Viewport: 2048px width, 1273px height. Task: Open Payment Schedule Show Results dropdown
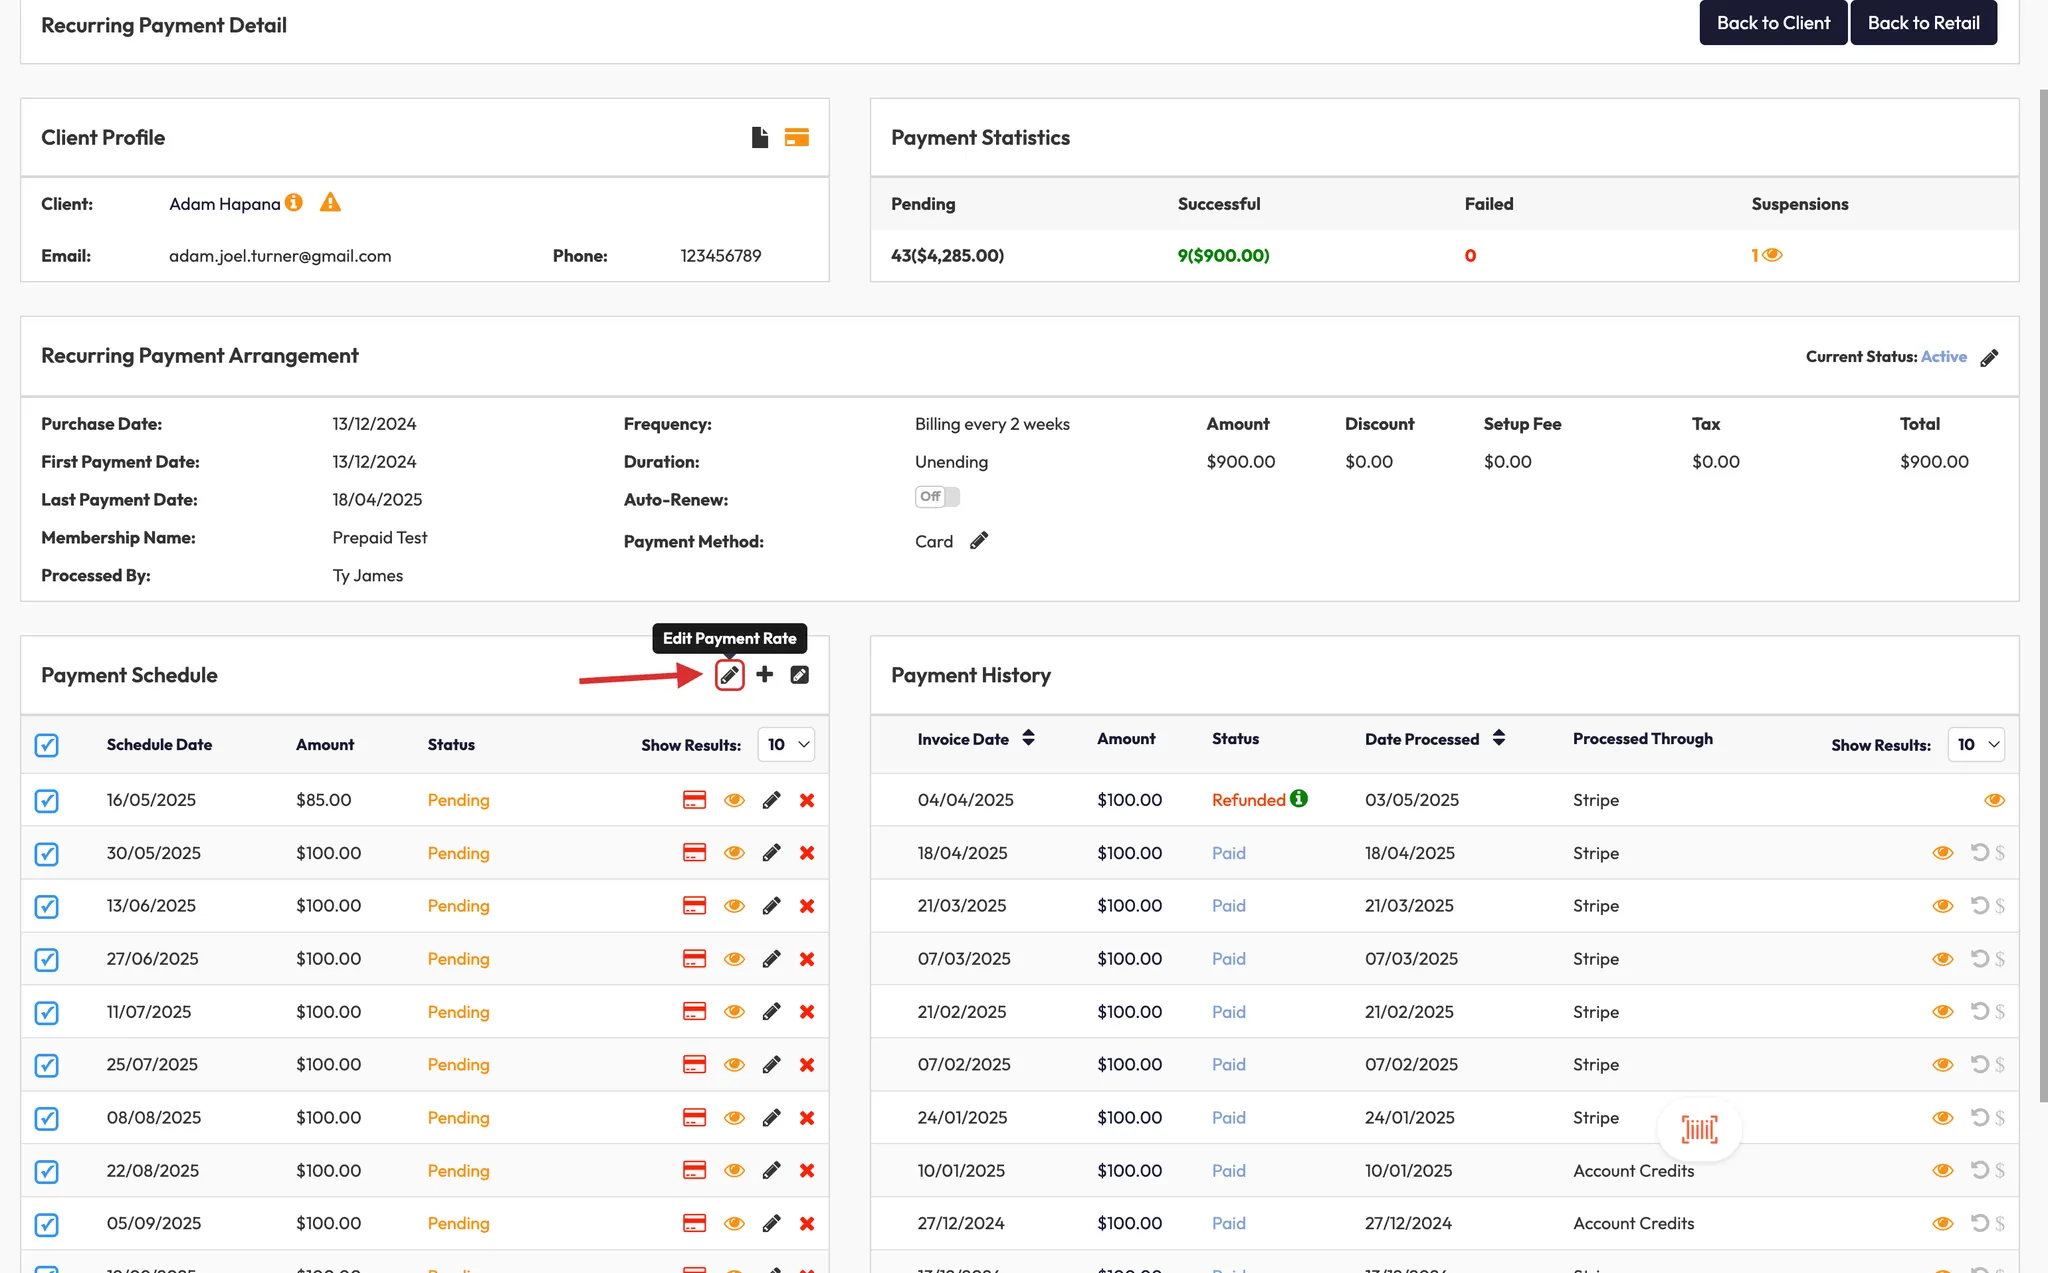[x=787, y=745]
